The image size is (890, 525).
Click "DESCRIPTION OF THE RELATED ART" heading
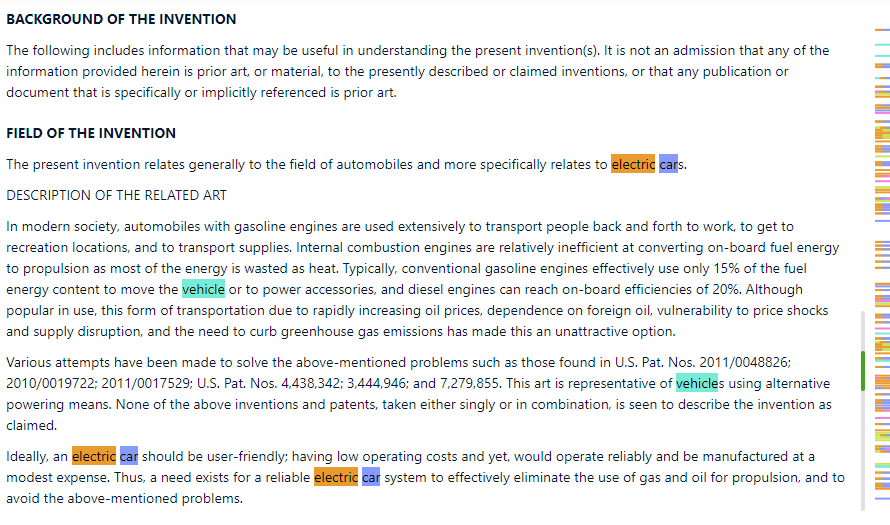click(116, 195)
